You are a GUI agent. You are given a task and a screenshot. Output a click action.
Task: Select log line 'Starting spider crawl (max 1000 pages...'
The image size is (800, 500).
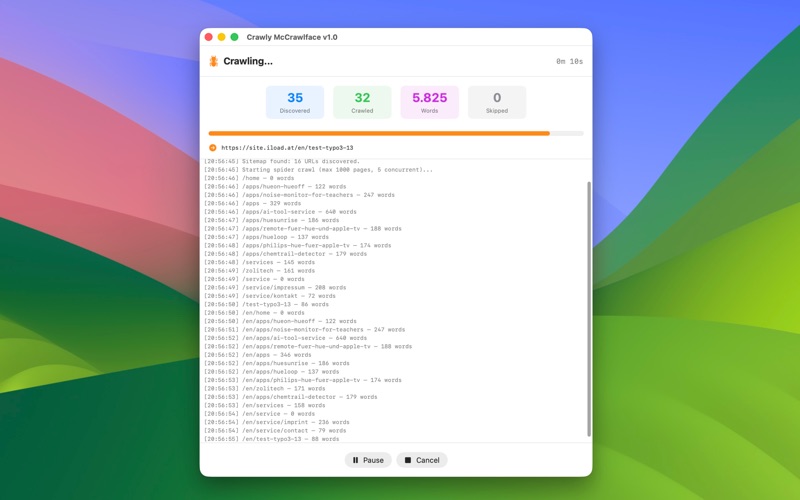click(318, 169)
